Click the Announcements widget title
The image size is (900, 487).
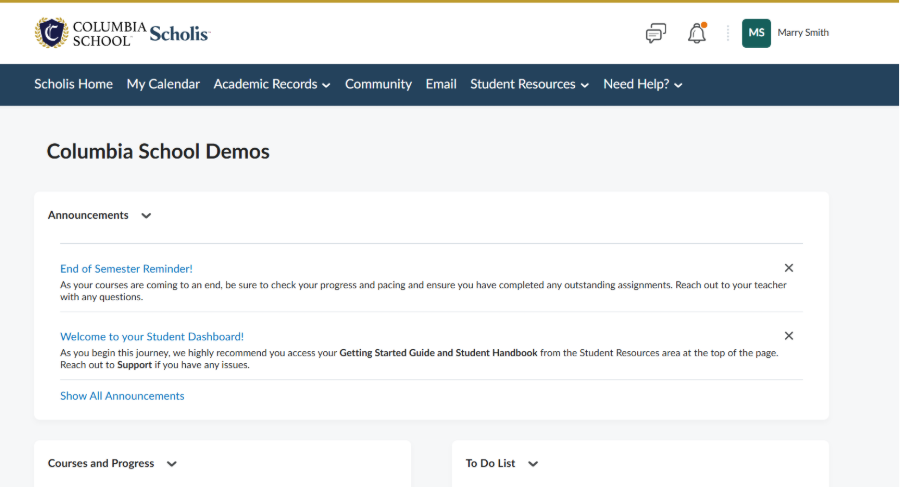(88, 215)
